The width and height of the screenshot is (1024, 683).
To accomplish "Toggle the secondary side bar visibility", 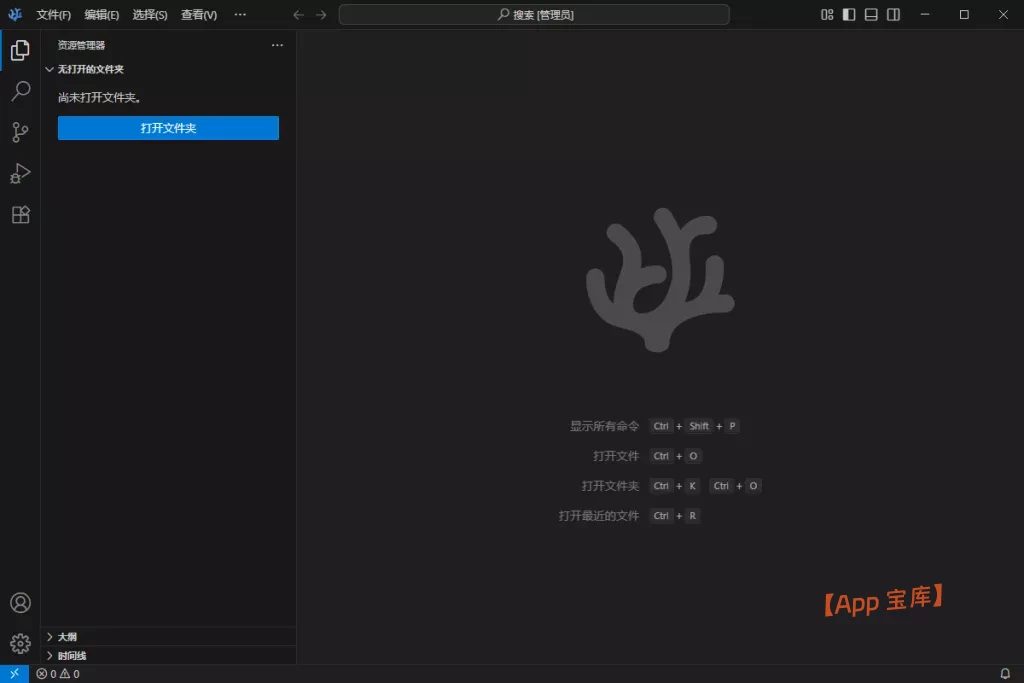I will tap(894, 15).
